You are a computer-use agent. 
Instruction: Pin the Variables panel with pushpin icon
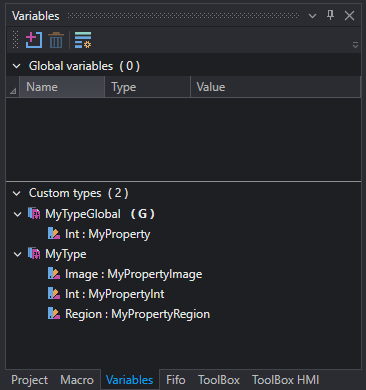tap(330, 15)
